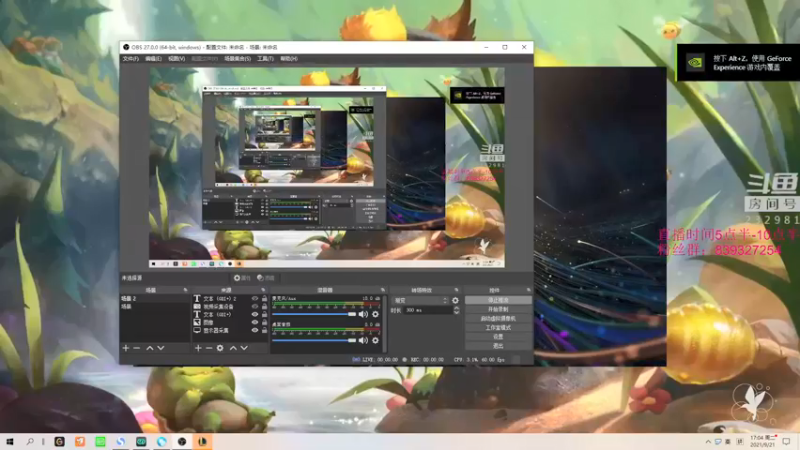Add a new source with the plus icon

198,348
